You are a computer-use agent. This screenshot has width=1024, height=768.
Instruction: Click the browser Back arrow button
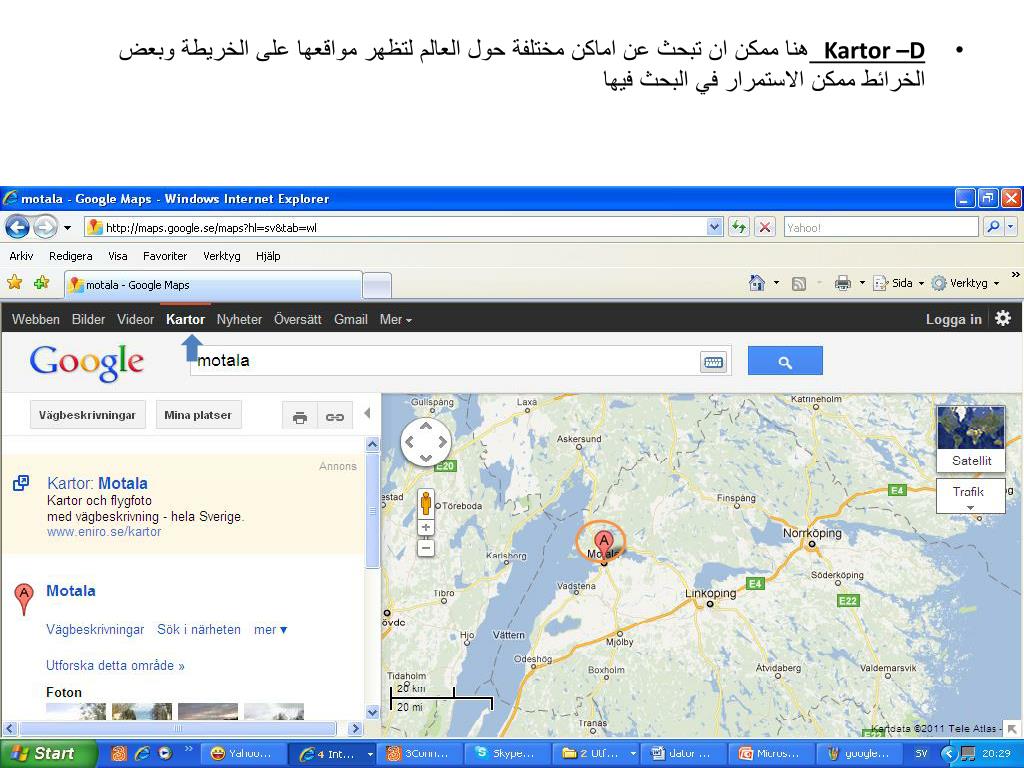[18, 227]
